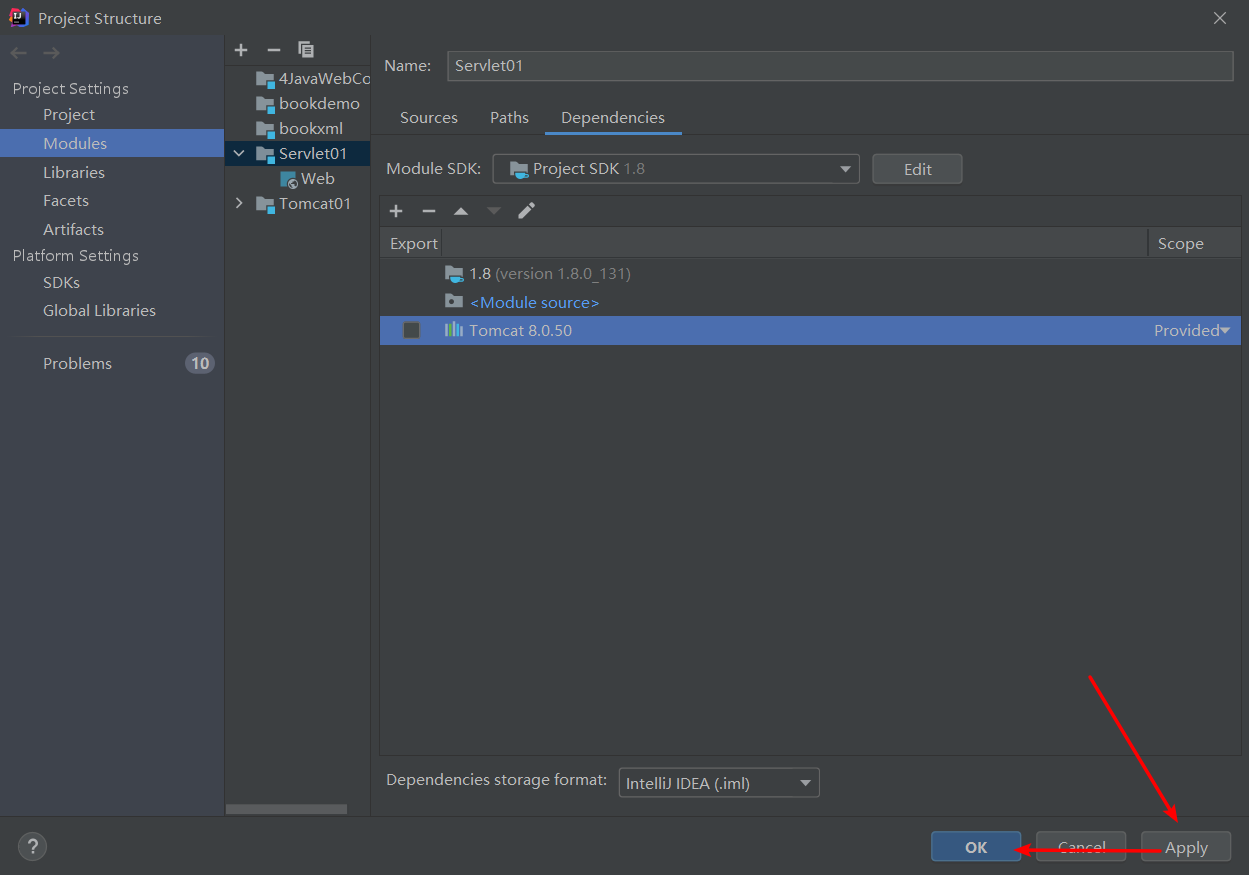Move the dependency down with the down arrow
The image size is (1249, 875).
[493, 211]
